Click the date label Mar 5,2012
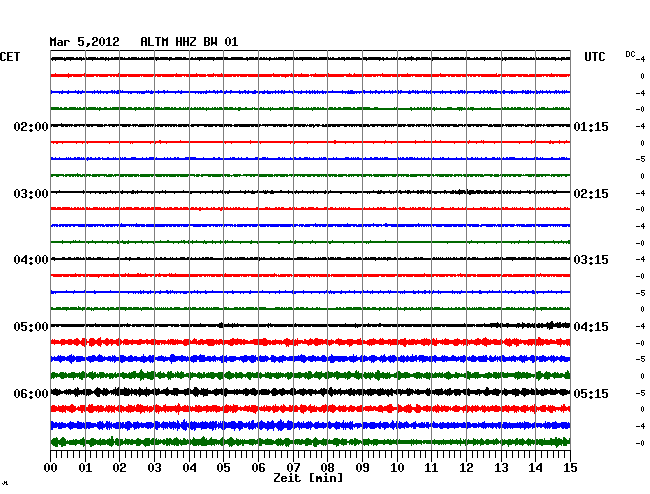650x494 pixels. point(85,42)
